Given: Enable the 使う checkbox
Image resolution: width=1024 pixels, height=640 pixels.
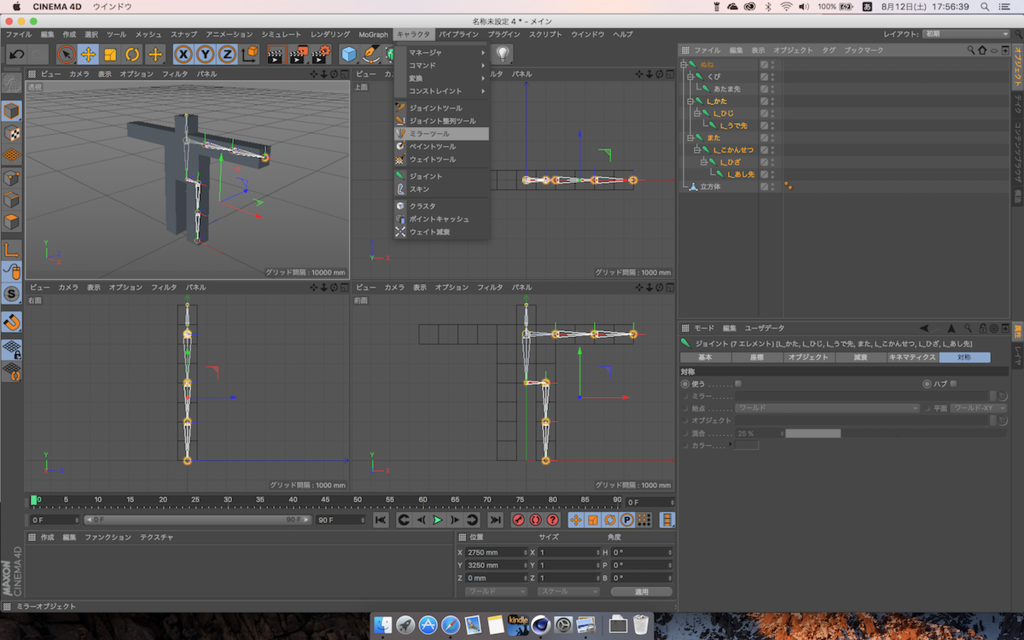Looking at the screenshot, I should tap(738, 384).
